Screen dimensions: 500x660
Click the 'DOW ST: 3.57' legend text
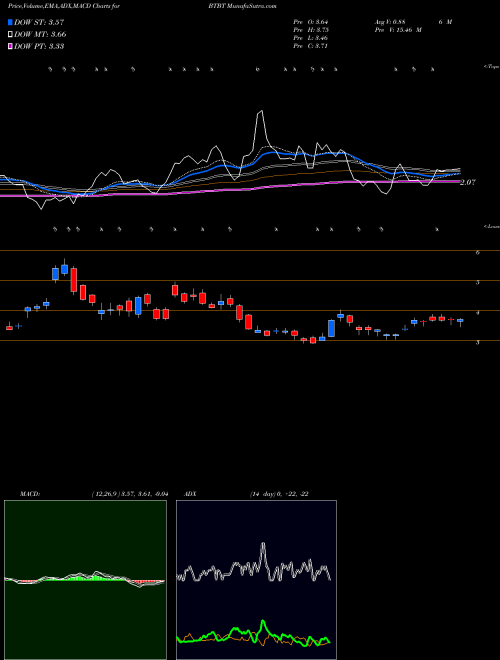[x=39, y=22]
